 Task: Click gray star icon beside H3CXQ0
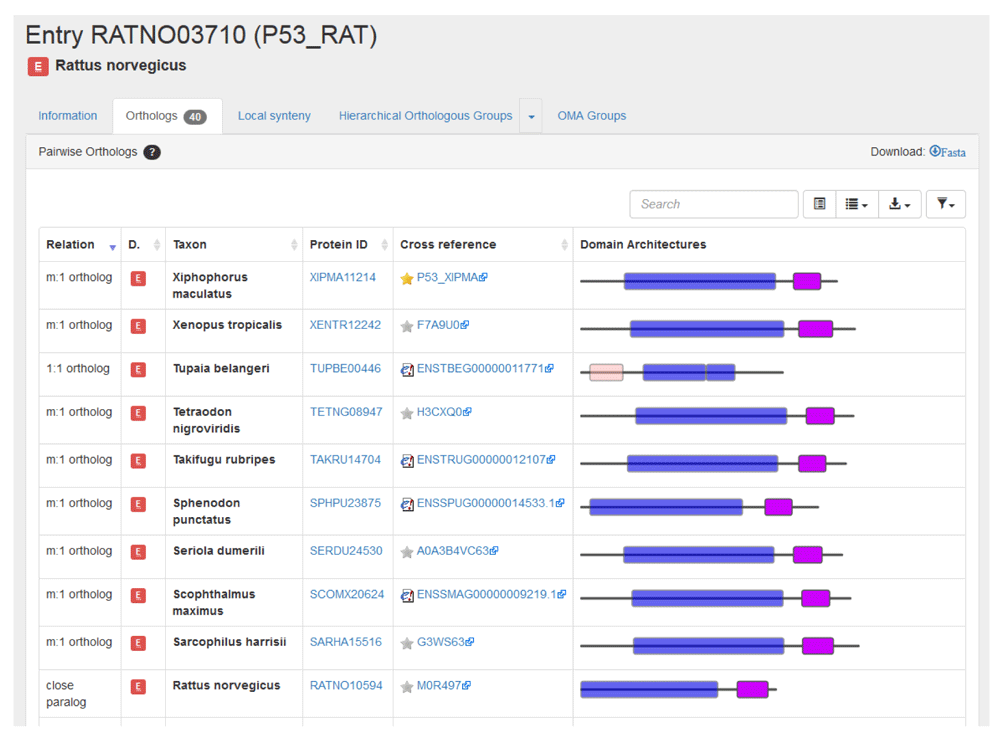(407, 413)
